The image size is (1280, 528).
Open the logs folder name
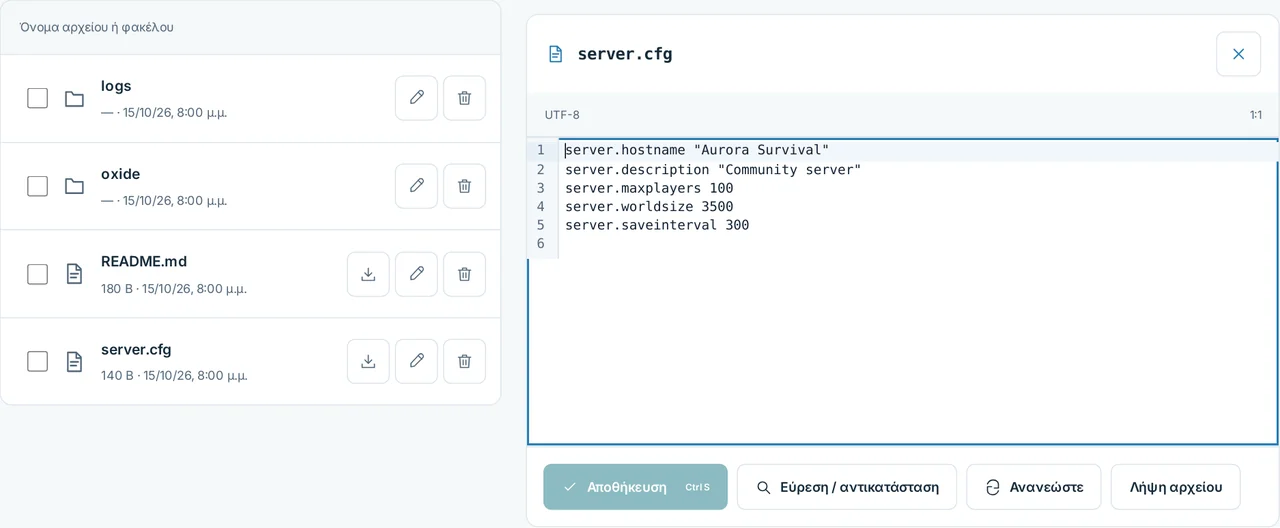point(116,86)
